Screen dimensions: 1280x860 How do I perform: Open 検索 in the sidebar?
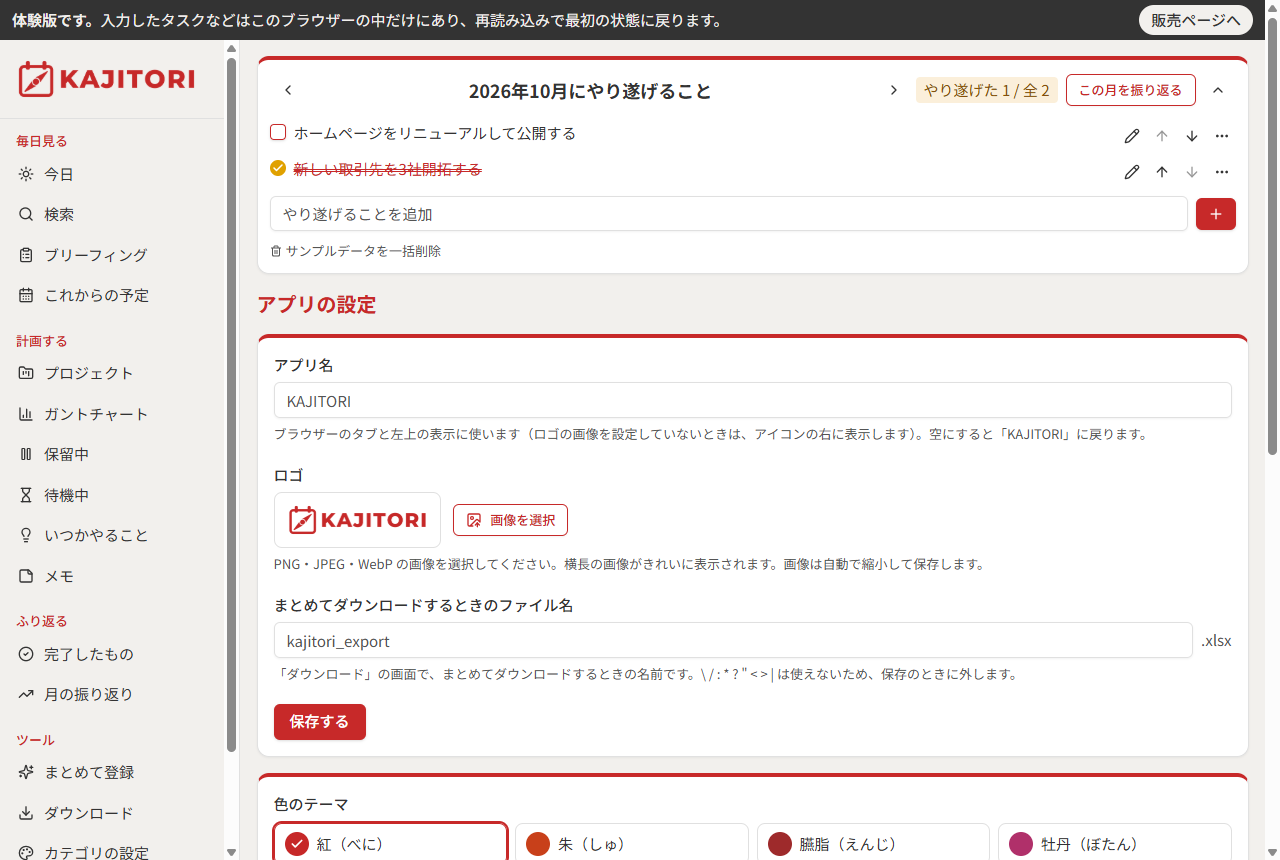pos(112,214)
